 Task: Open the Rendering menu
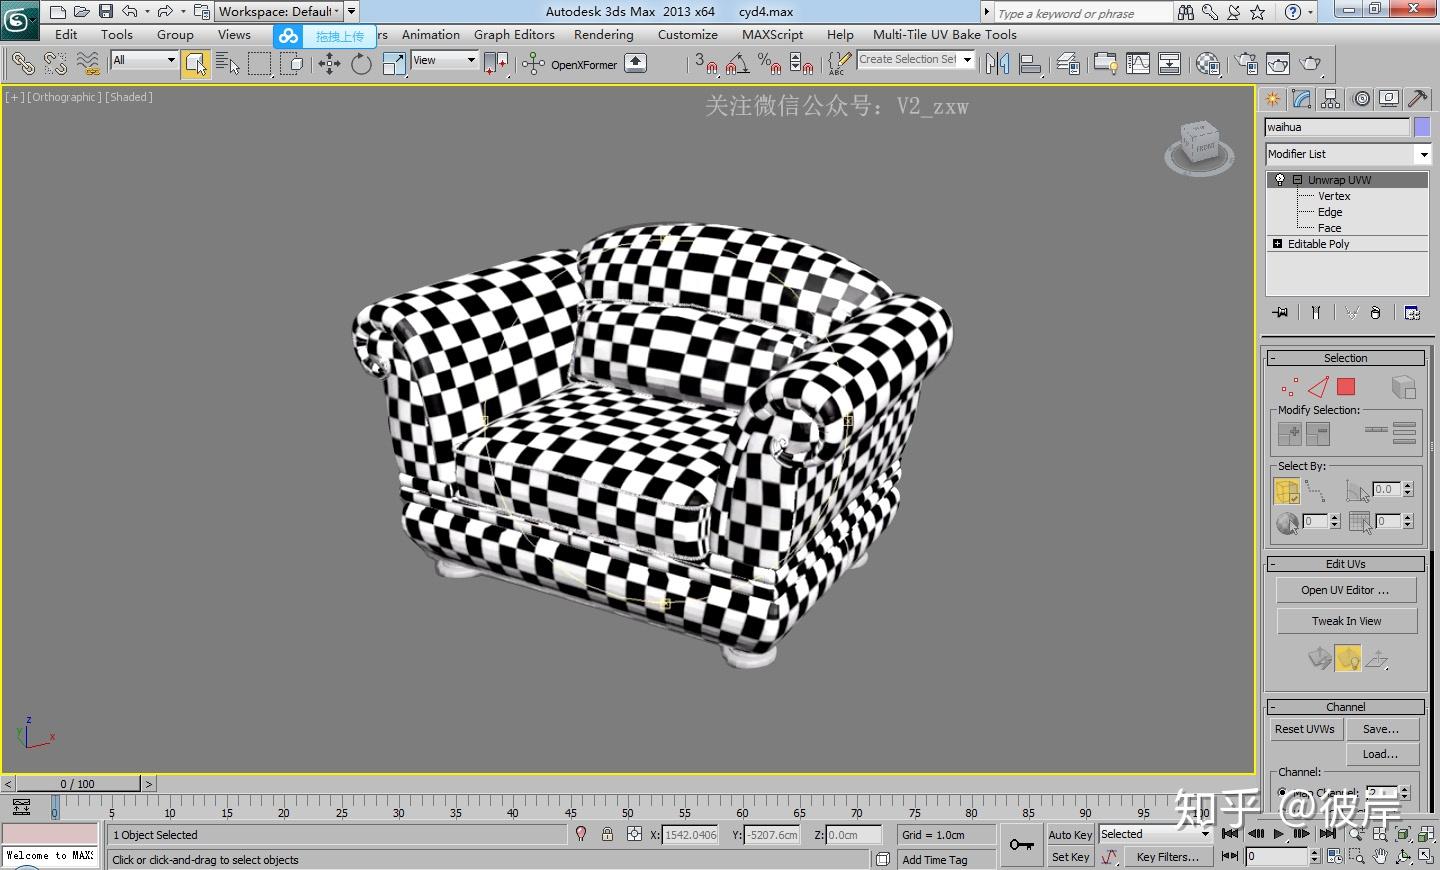tap(603, 35)
